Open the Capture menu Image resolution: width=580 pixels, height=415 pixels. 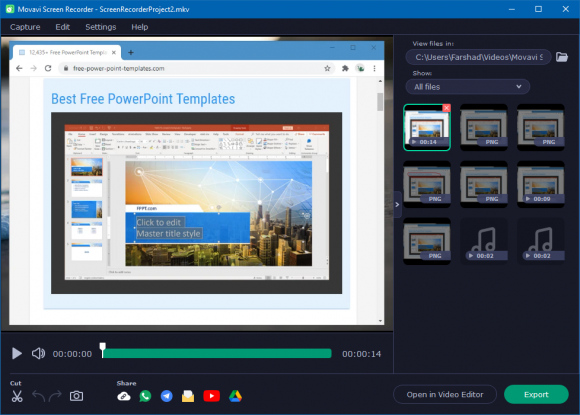25,27
